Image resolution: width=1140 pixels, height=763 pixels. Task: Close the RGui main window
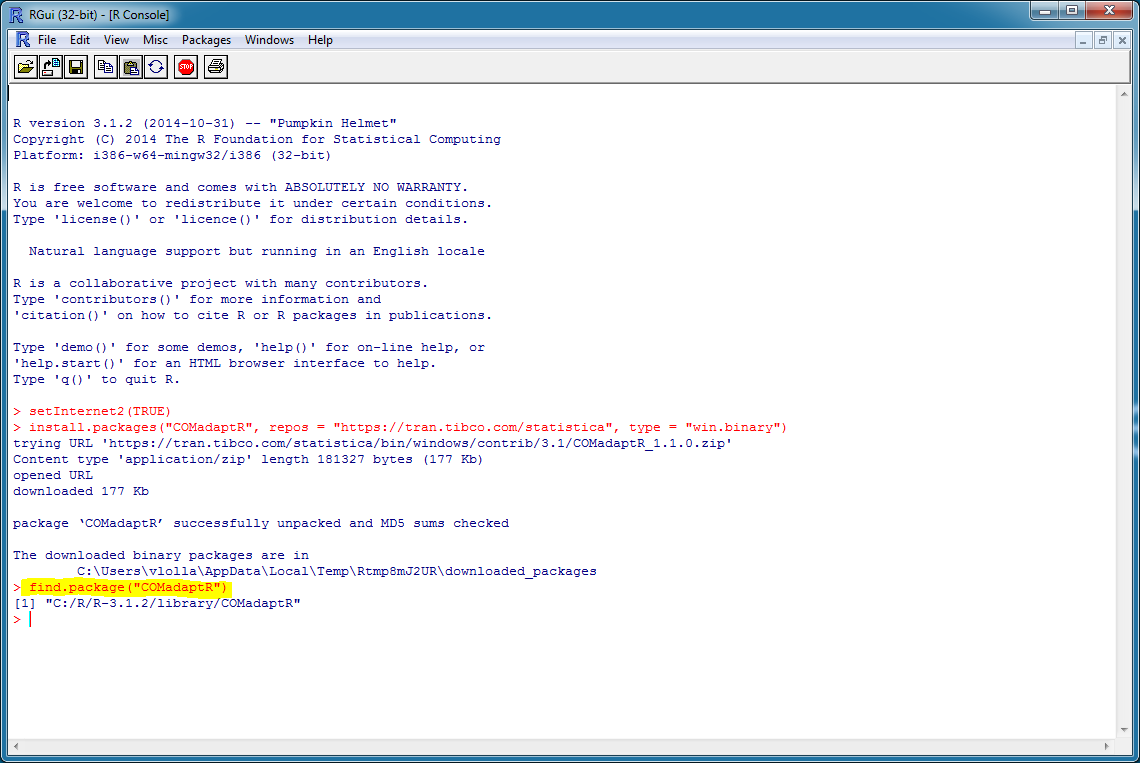point(1109,11)
